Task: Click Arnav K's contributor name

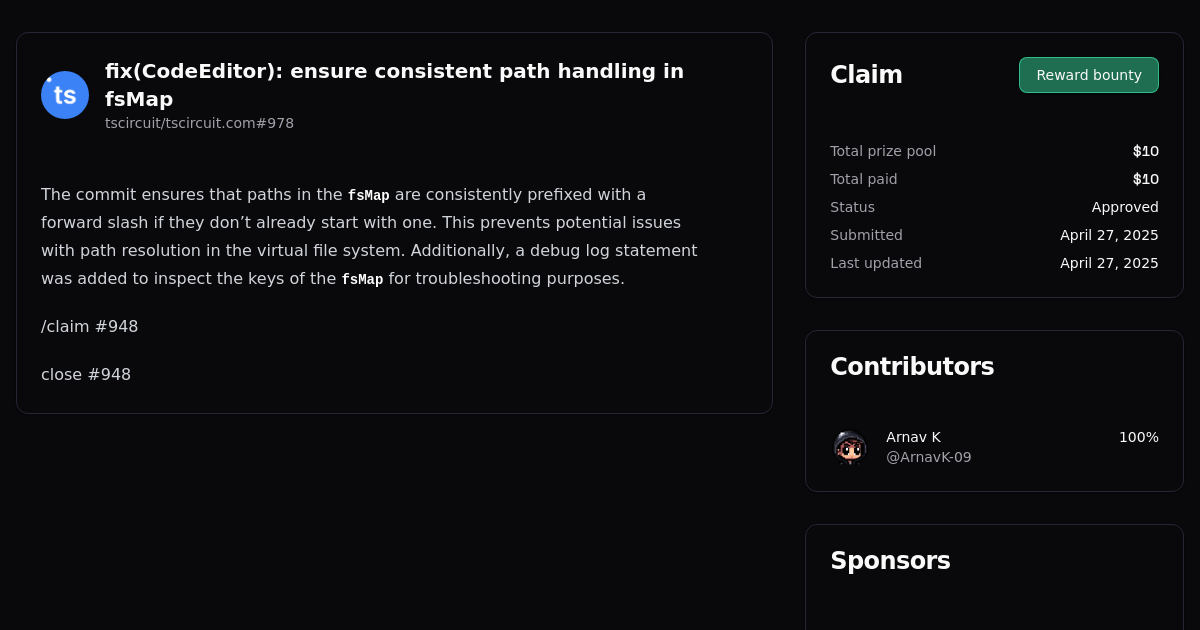Action: (x=913, y=437)
